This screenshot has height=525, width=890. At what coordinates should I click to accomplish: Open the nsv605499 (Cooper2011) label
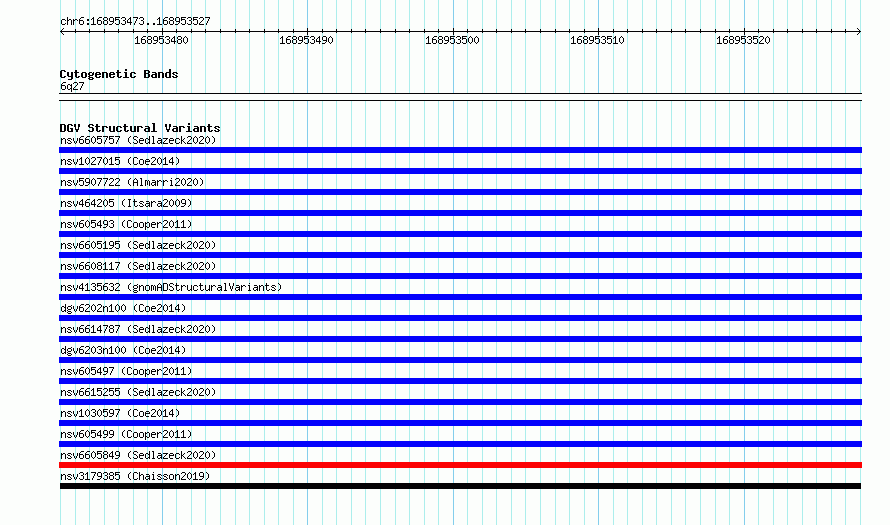pyautogui.click(x=126, y=434)
